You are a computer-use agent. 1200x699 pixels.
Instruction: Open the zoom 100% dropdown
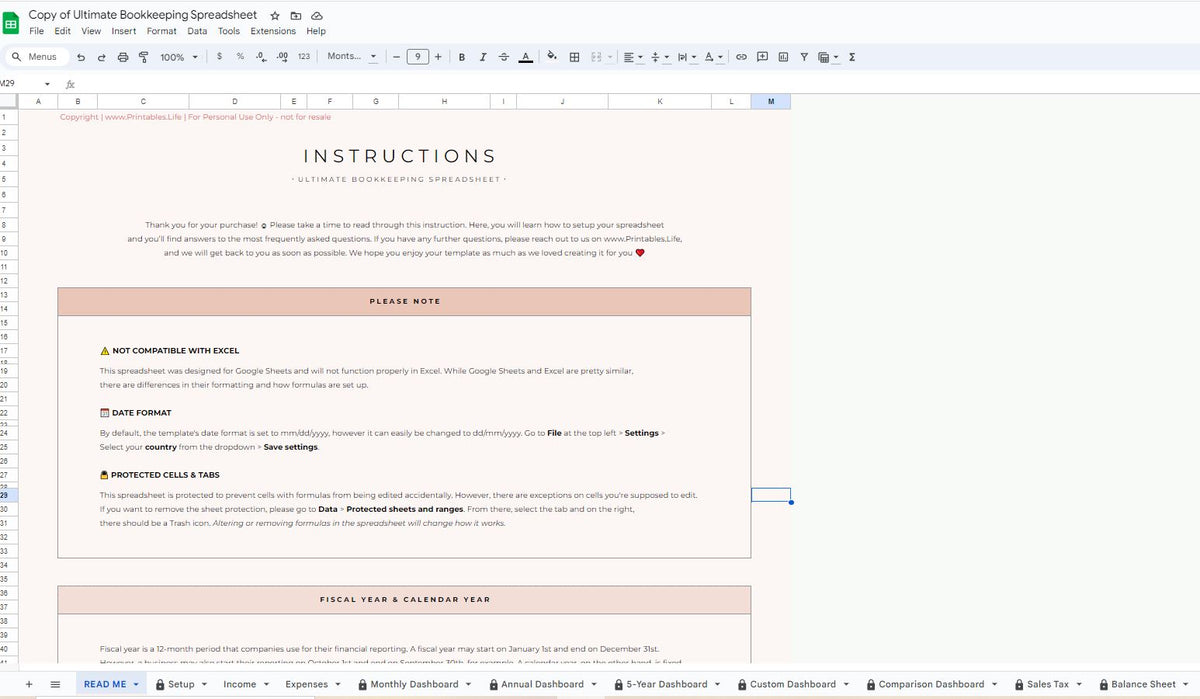(179, 57)
